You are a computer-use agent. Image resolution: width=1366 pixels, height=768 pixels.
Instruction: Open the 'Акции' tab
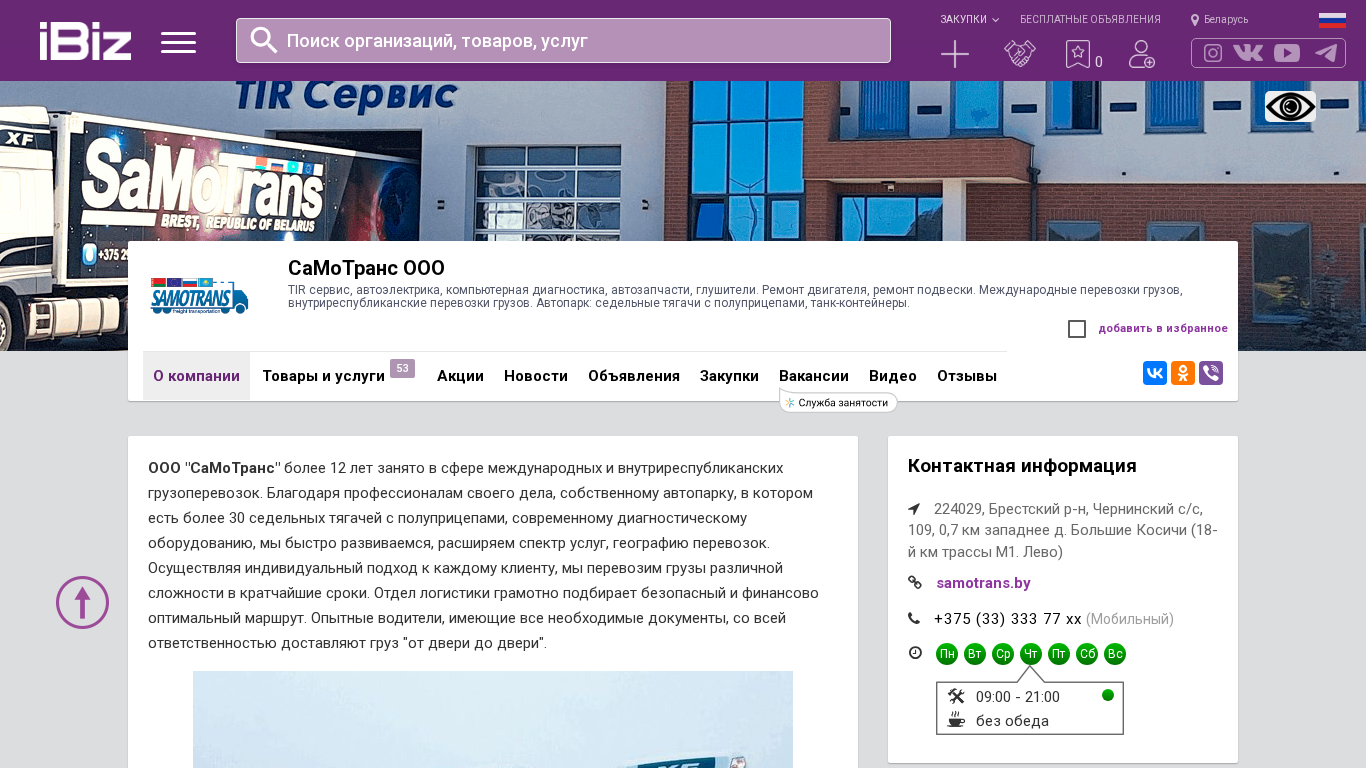tap(460, 376)
